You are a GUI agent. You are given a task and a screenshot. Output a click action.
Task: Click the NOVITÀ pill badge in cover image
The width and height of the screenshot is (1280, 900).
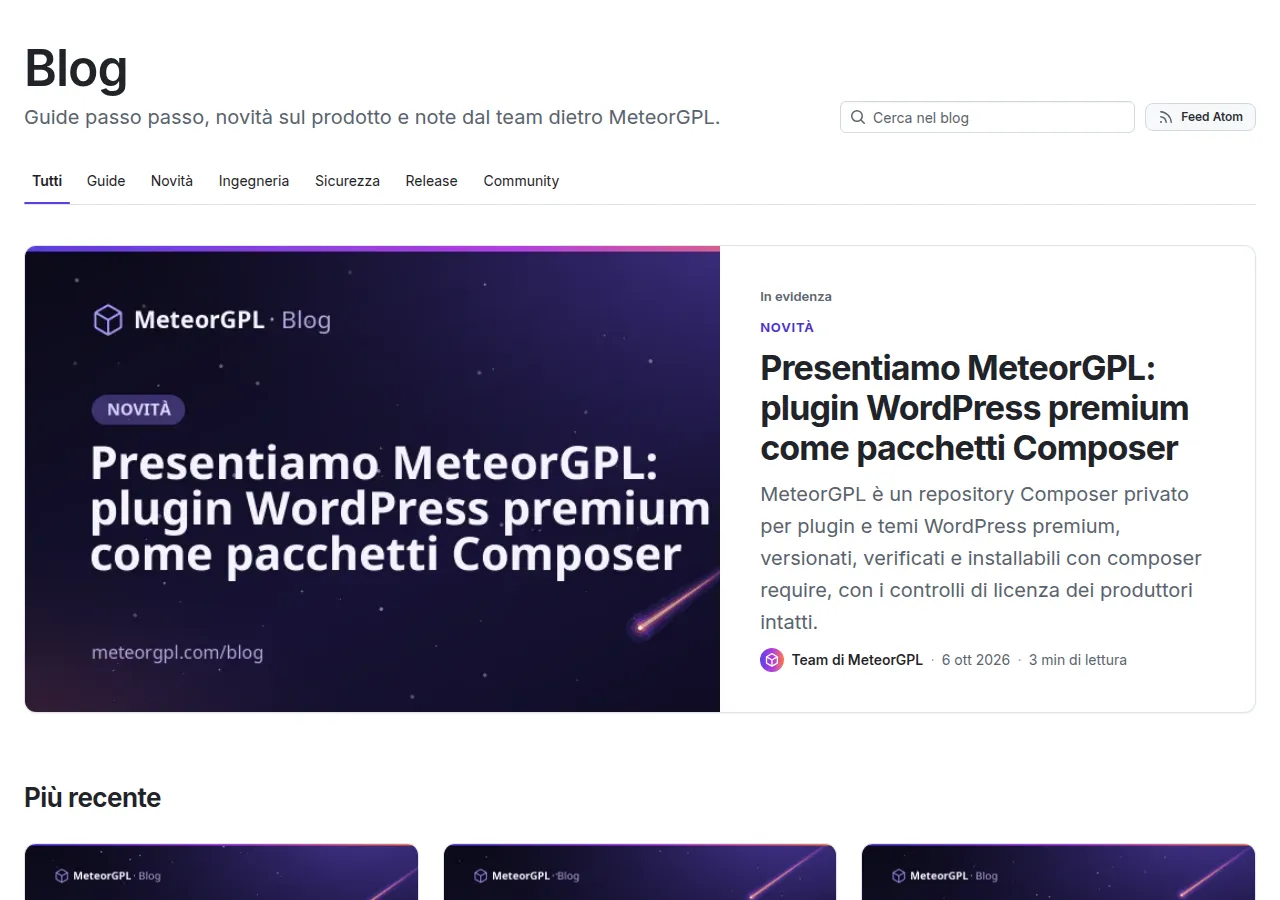click(138, 410)
